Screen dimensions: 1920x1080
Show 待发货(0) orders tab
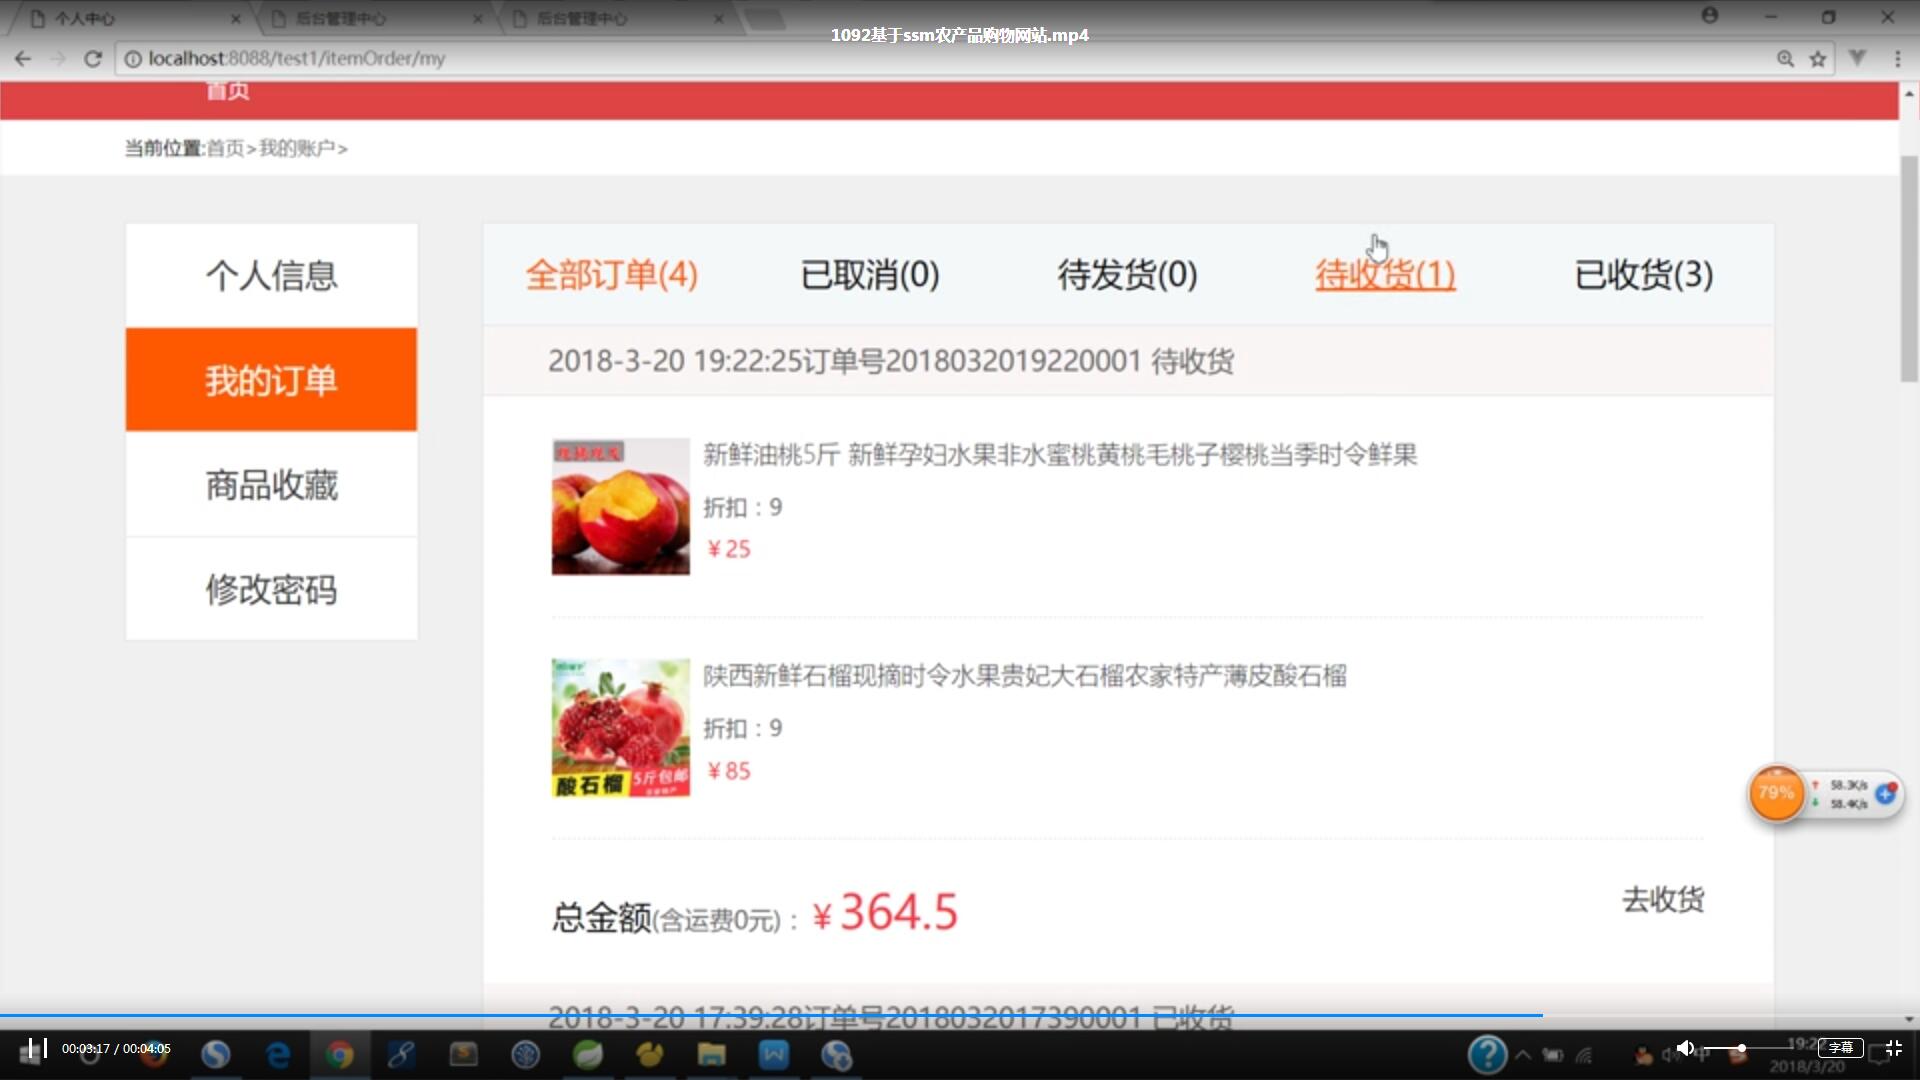(x=1127, y=274)
